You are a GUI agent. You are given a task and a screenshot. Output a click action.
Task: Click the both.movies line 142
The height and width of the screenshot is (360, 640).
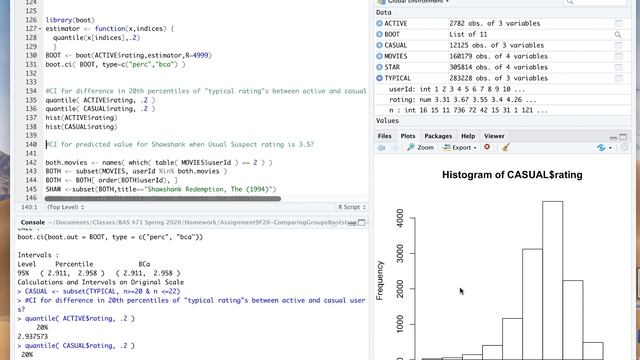[159, 162]
